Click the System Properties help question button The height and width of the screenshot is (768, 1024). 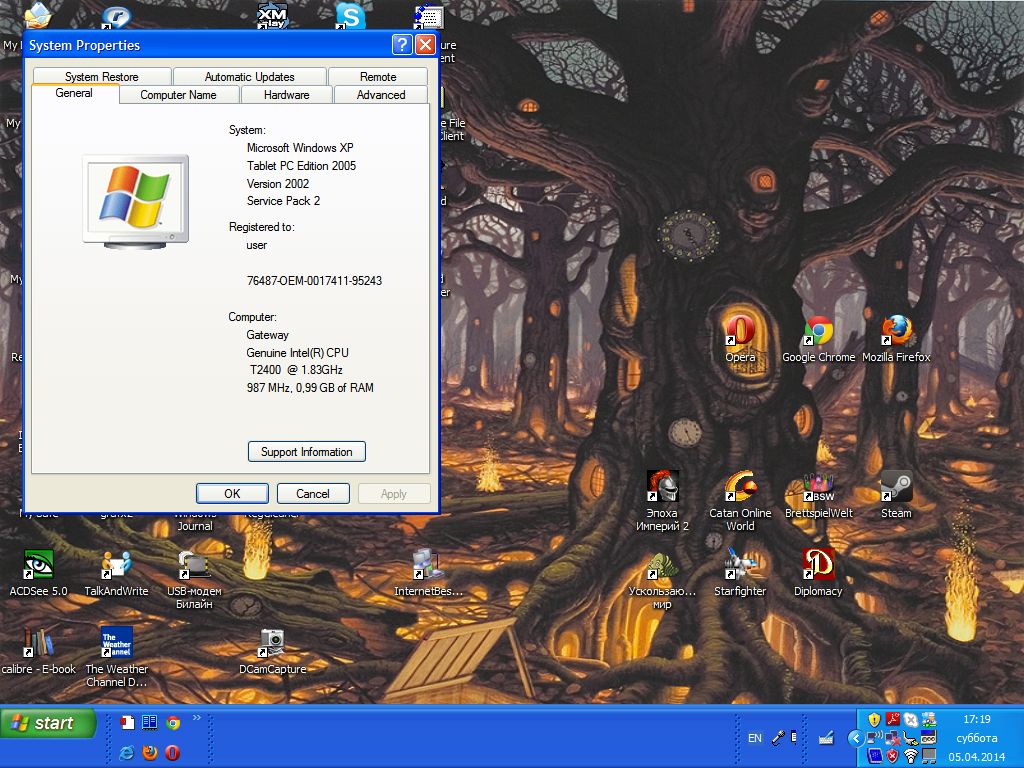[402, 44]
